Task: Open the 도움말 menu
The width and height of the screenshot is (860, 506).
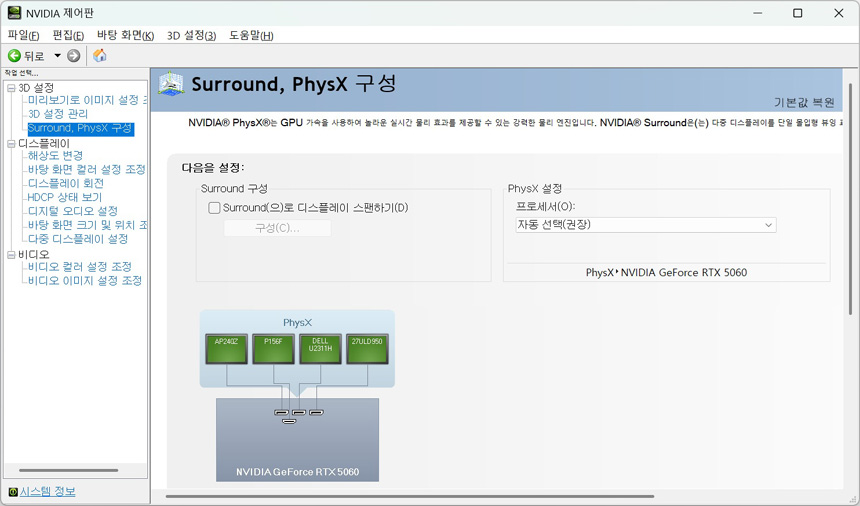Action: (x=251, y=35)
